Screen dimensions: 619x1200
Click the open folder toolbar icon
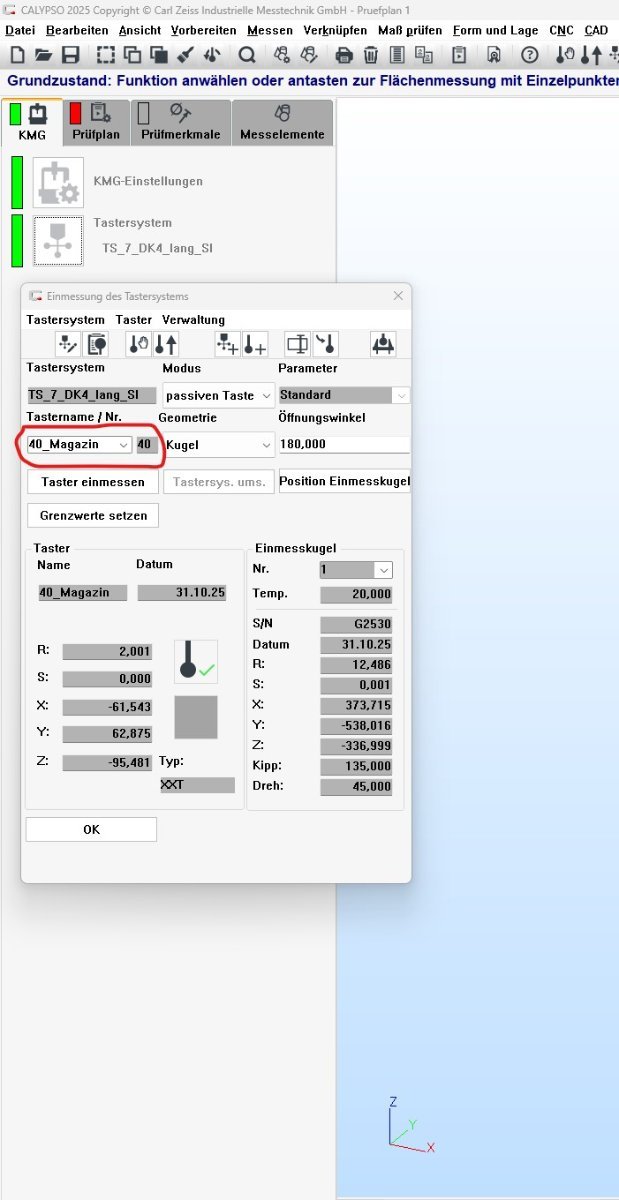click(x=43, y=55)
